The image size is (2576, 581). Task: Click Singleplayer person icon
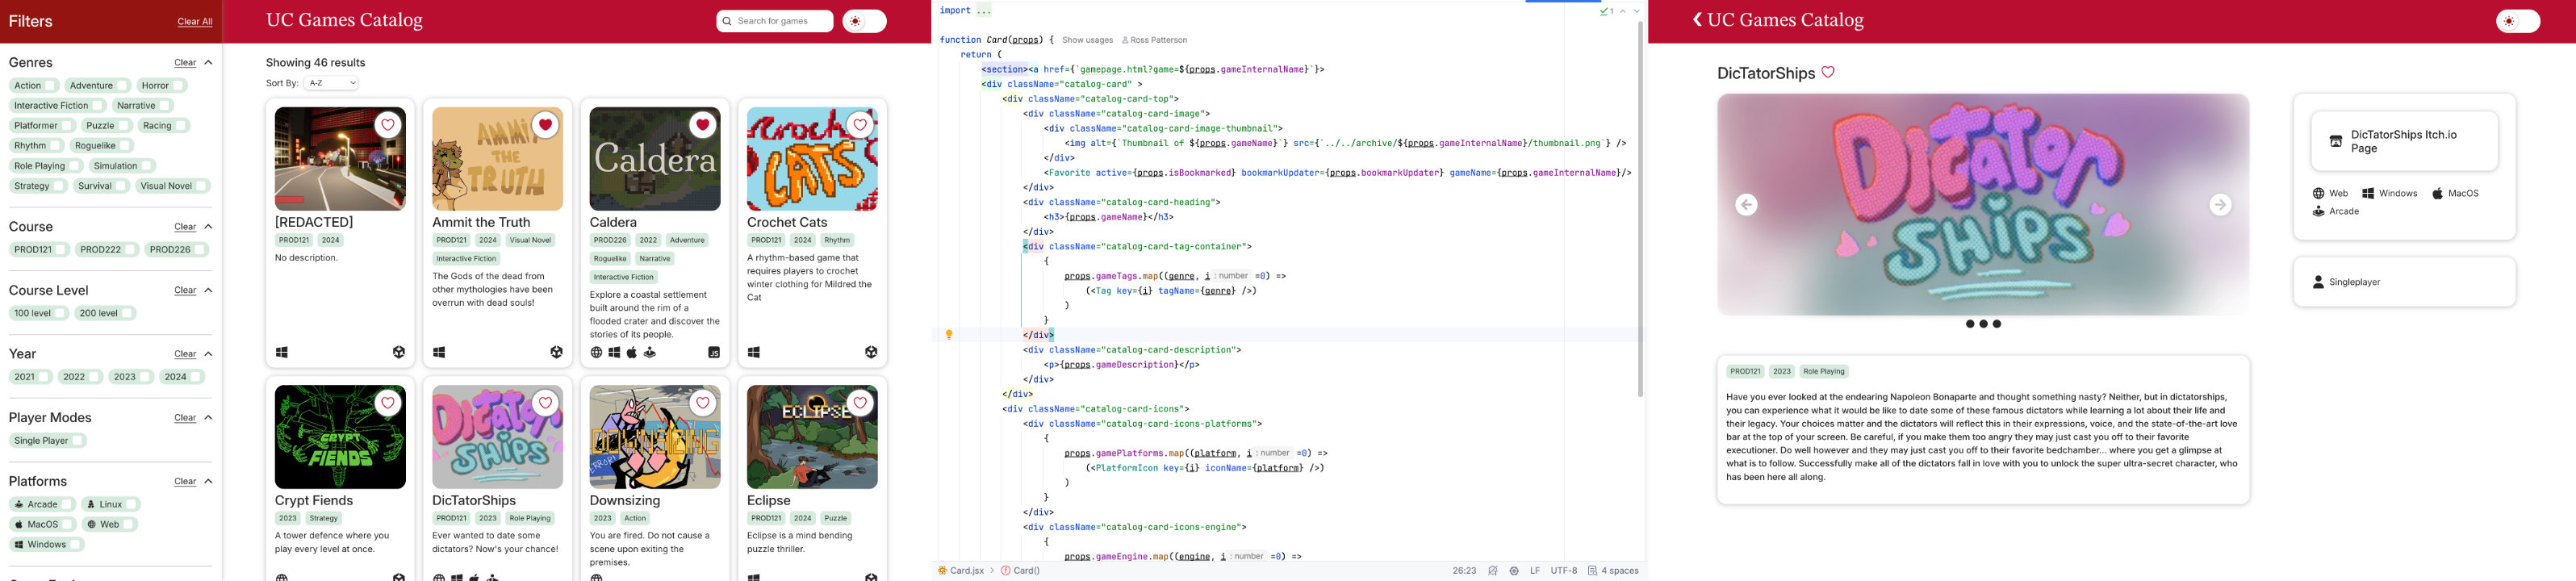[2318, 282]
